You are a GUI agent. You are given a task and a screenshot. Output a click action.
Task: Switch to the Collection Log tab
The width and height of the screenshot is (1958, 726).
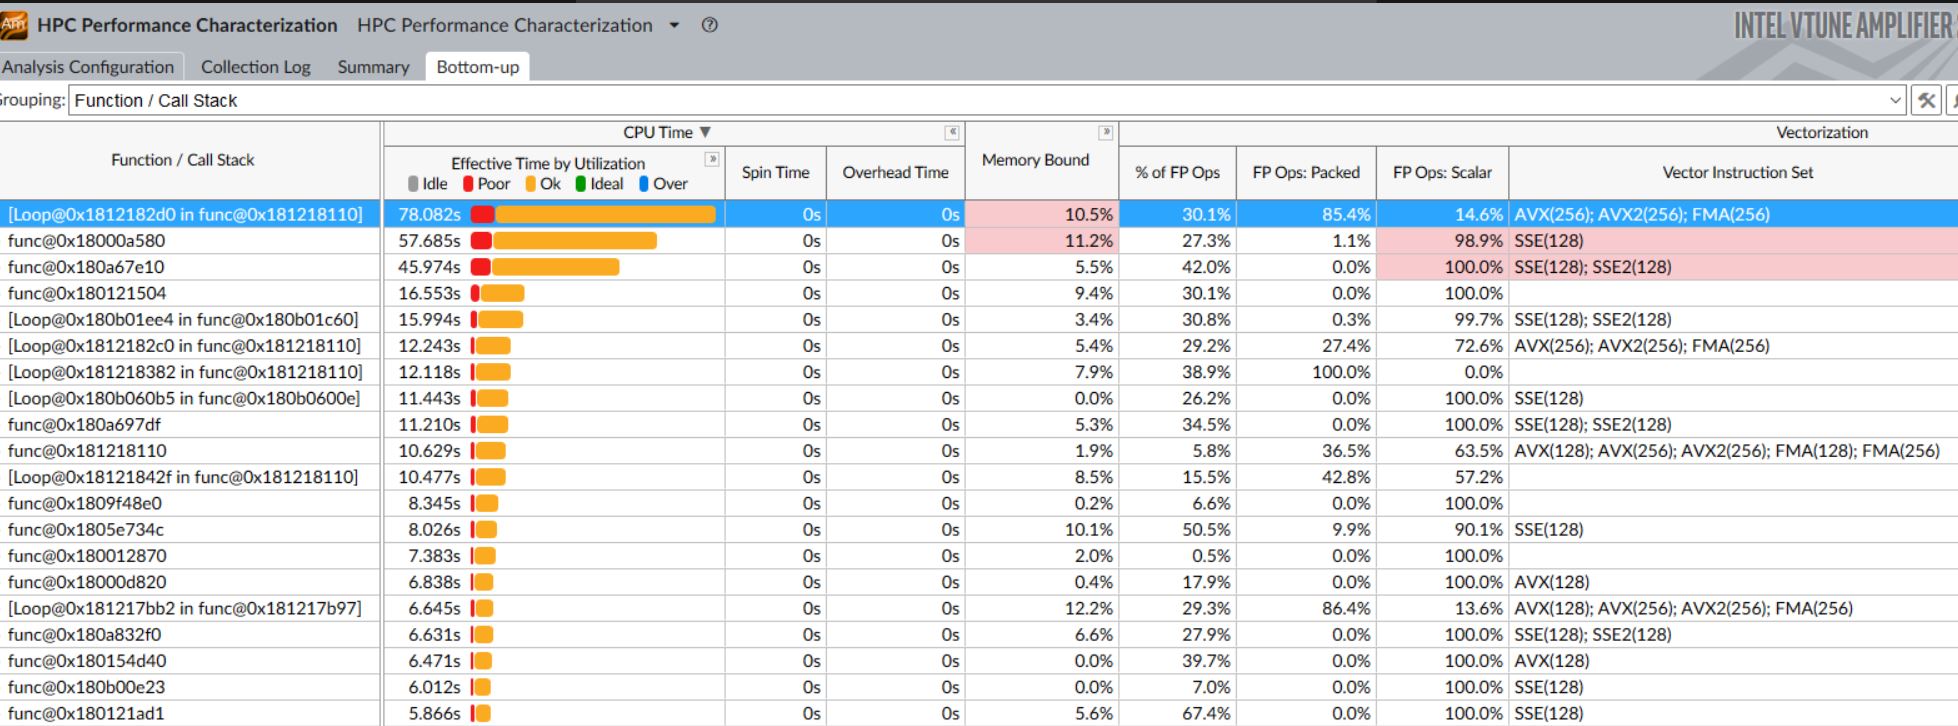tap(255, 67)
